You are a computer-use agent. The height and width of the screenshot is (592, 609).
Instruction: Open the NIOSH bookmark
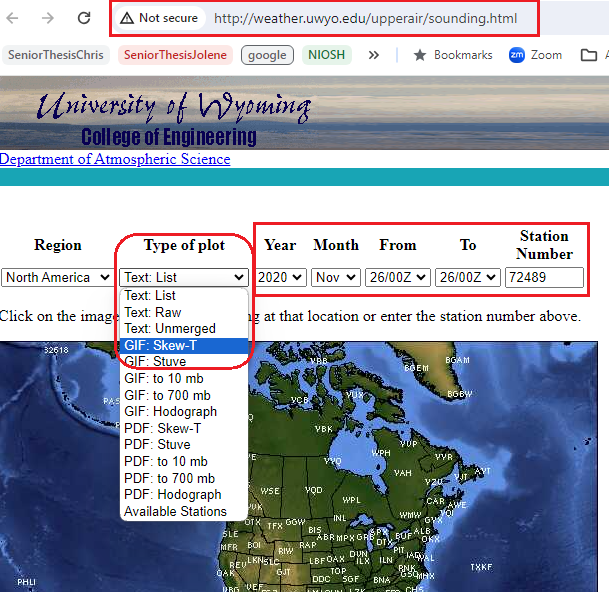tap(326, 55)
